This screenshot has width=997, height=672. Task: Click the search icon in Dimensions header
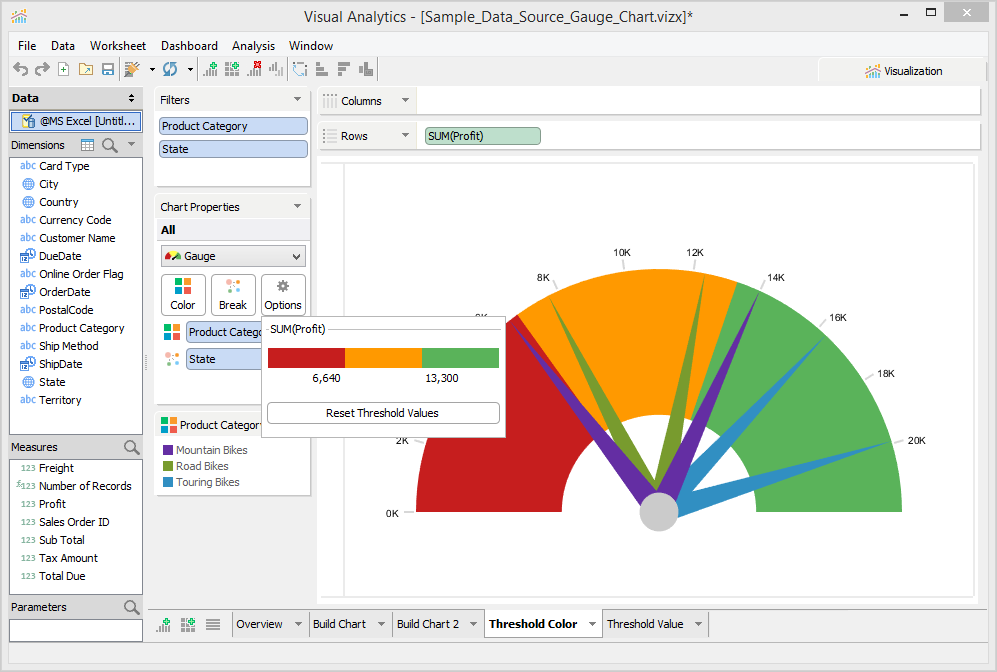pyautogui.click(x=110, y=145)
